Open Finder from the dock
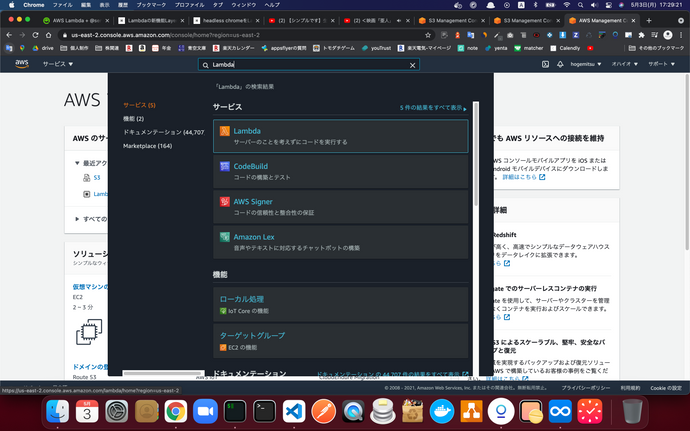Screen dimensions: 690x431 click(x=58, y=412)
